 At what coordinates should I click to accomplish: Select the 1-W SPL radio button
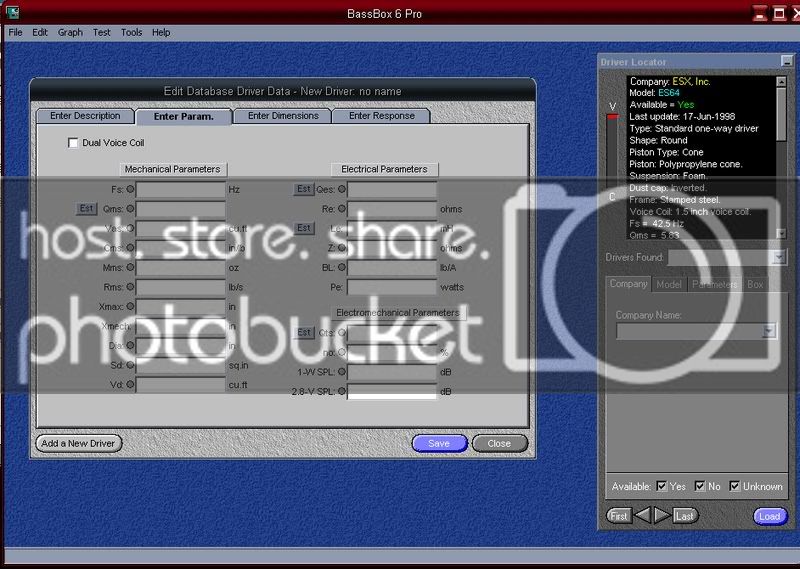point(342,372)
